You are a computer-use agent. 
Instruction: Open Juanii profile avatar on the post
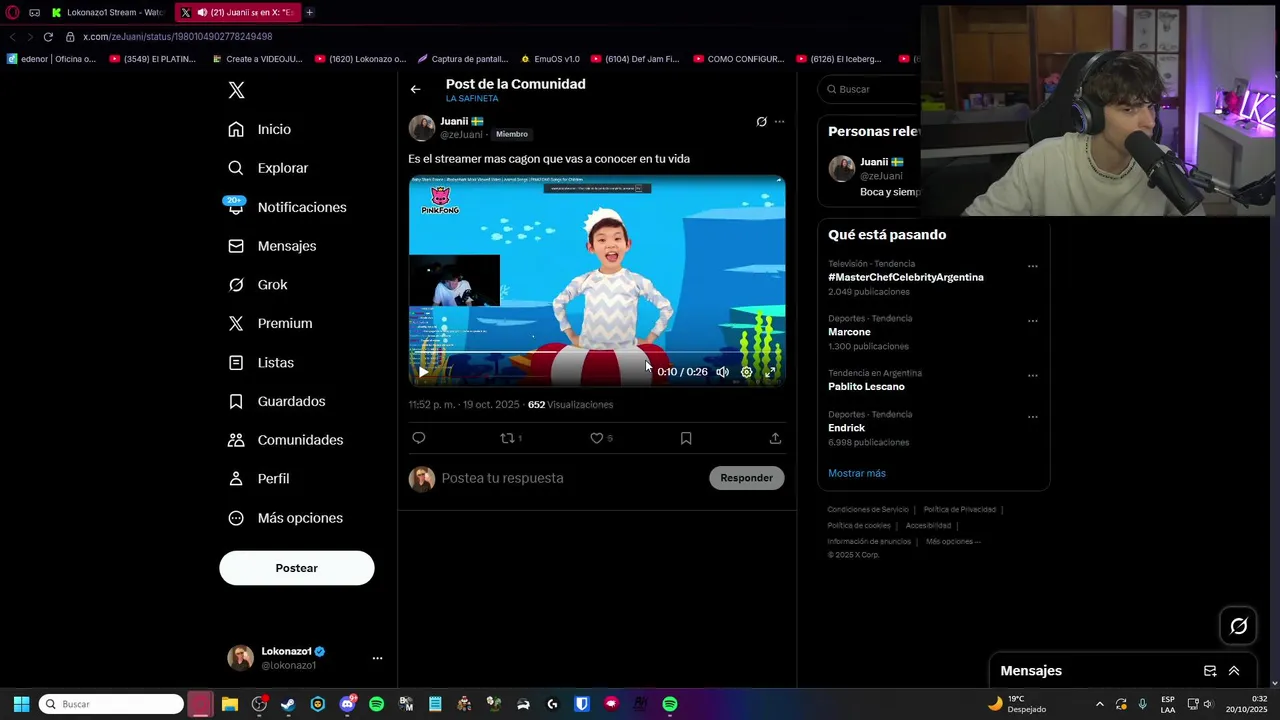421,128
